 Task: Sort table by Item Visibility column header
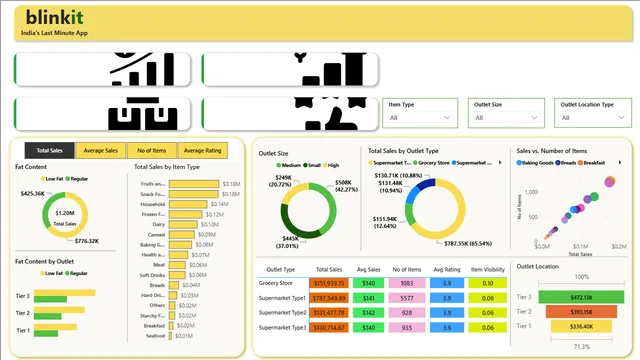click(488, 269)
